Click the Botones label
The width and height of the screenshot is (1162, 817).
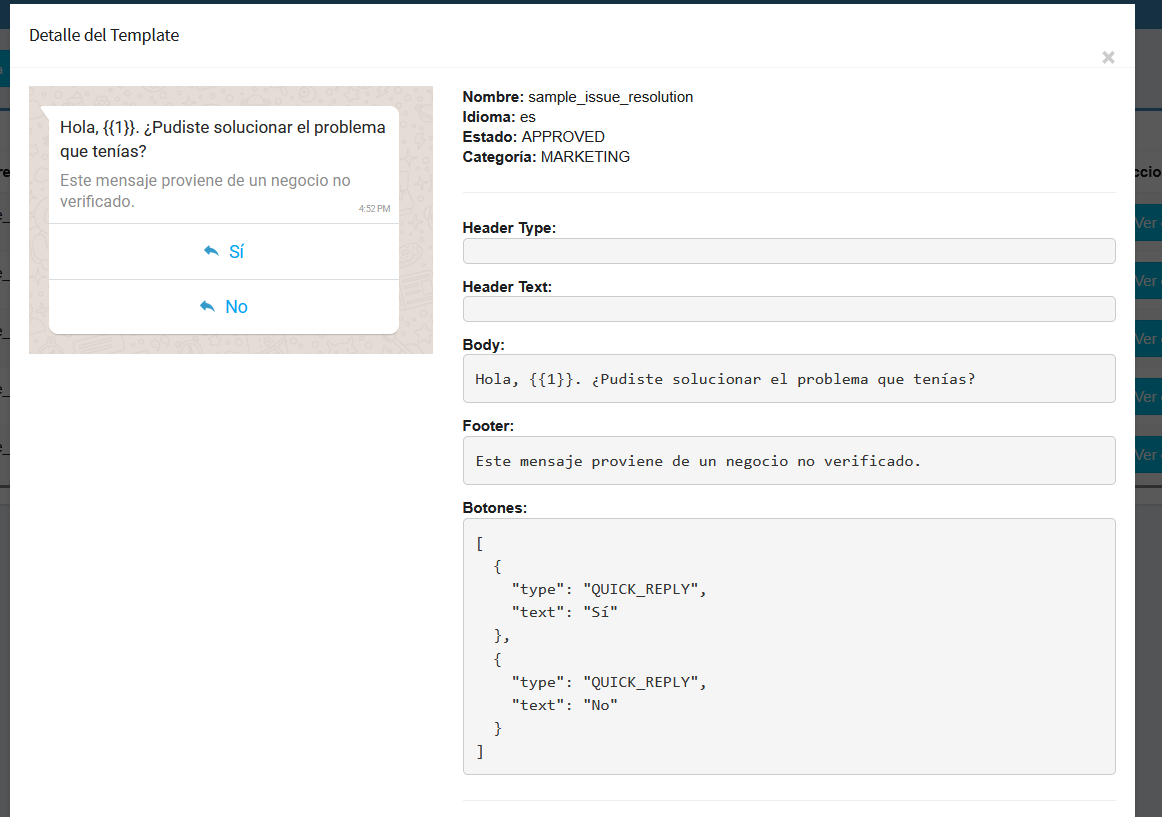pos(494,508)
